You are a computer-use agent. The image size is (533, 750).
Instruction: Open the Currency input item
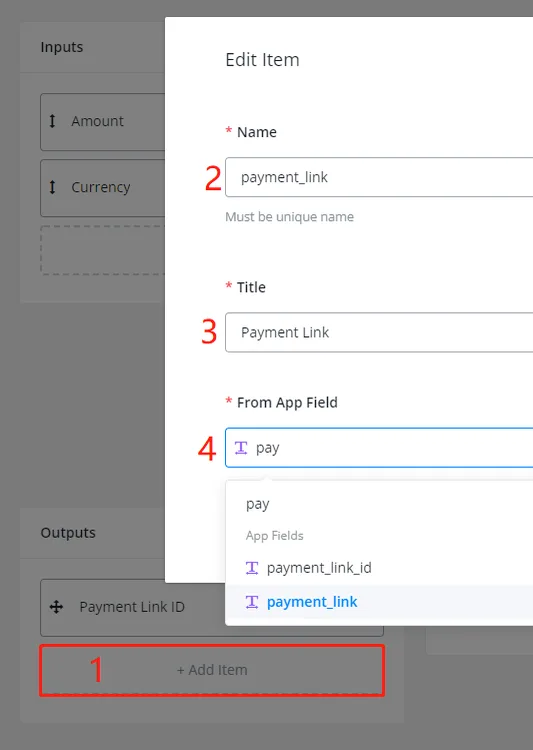(x=103, y=188)
